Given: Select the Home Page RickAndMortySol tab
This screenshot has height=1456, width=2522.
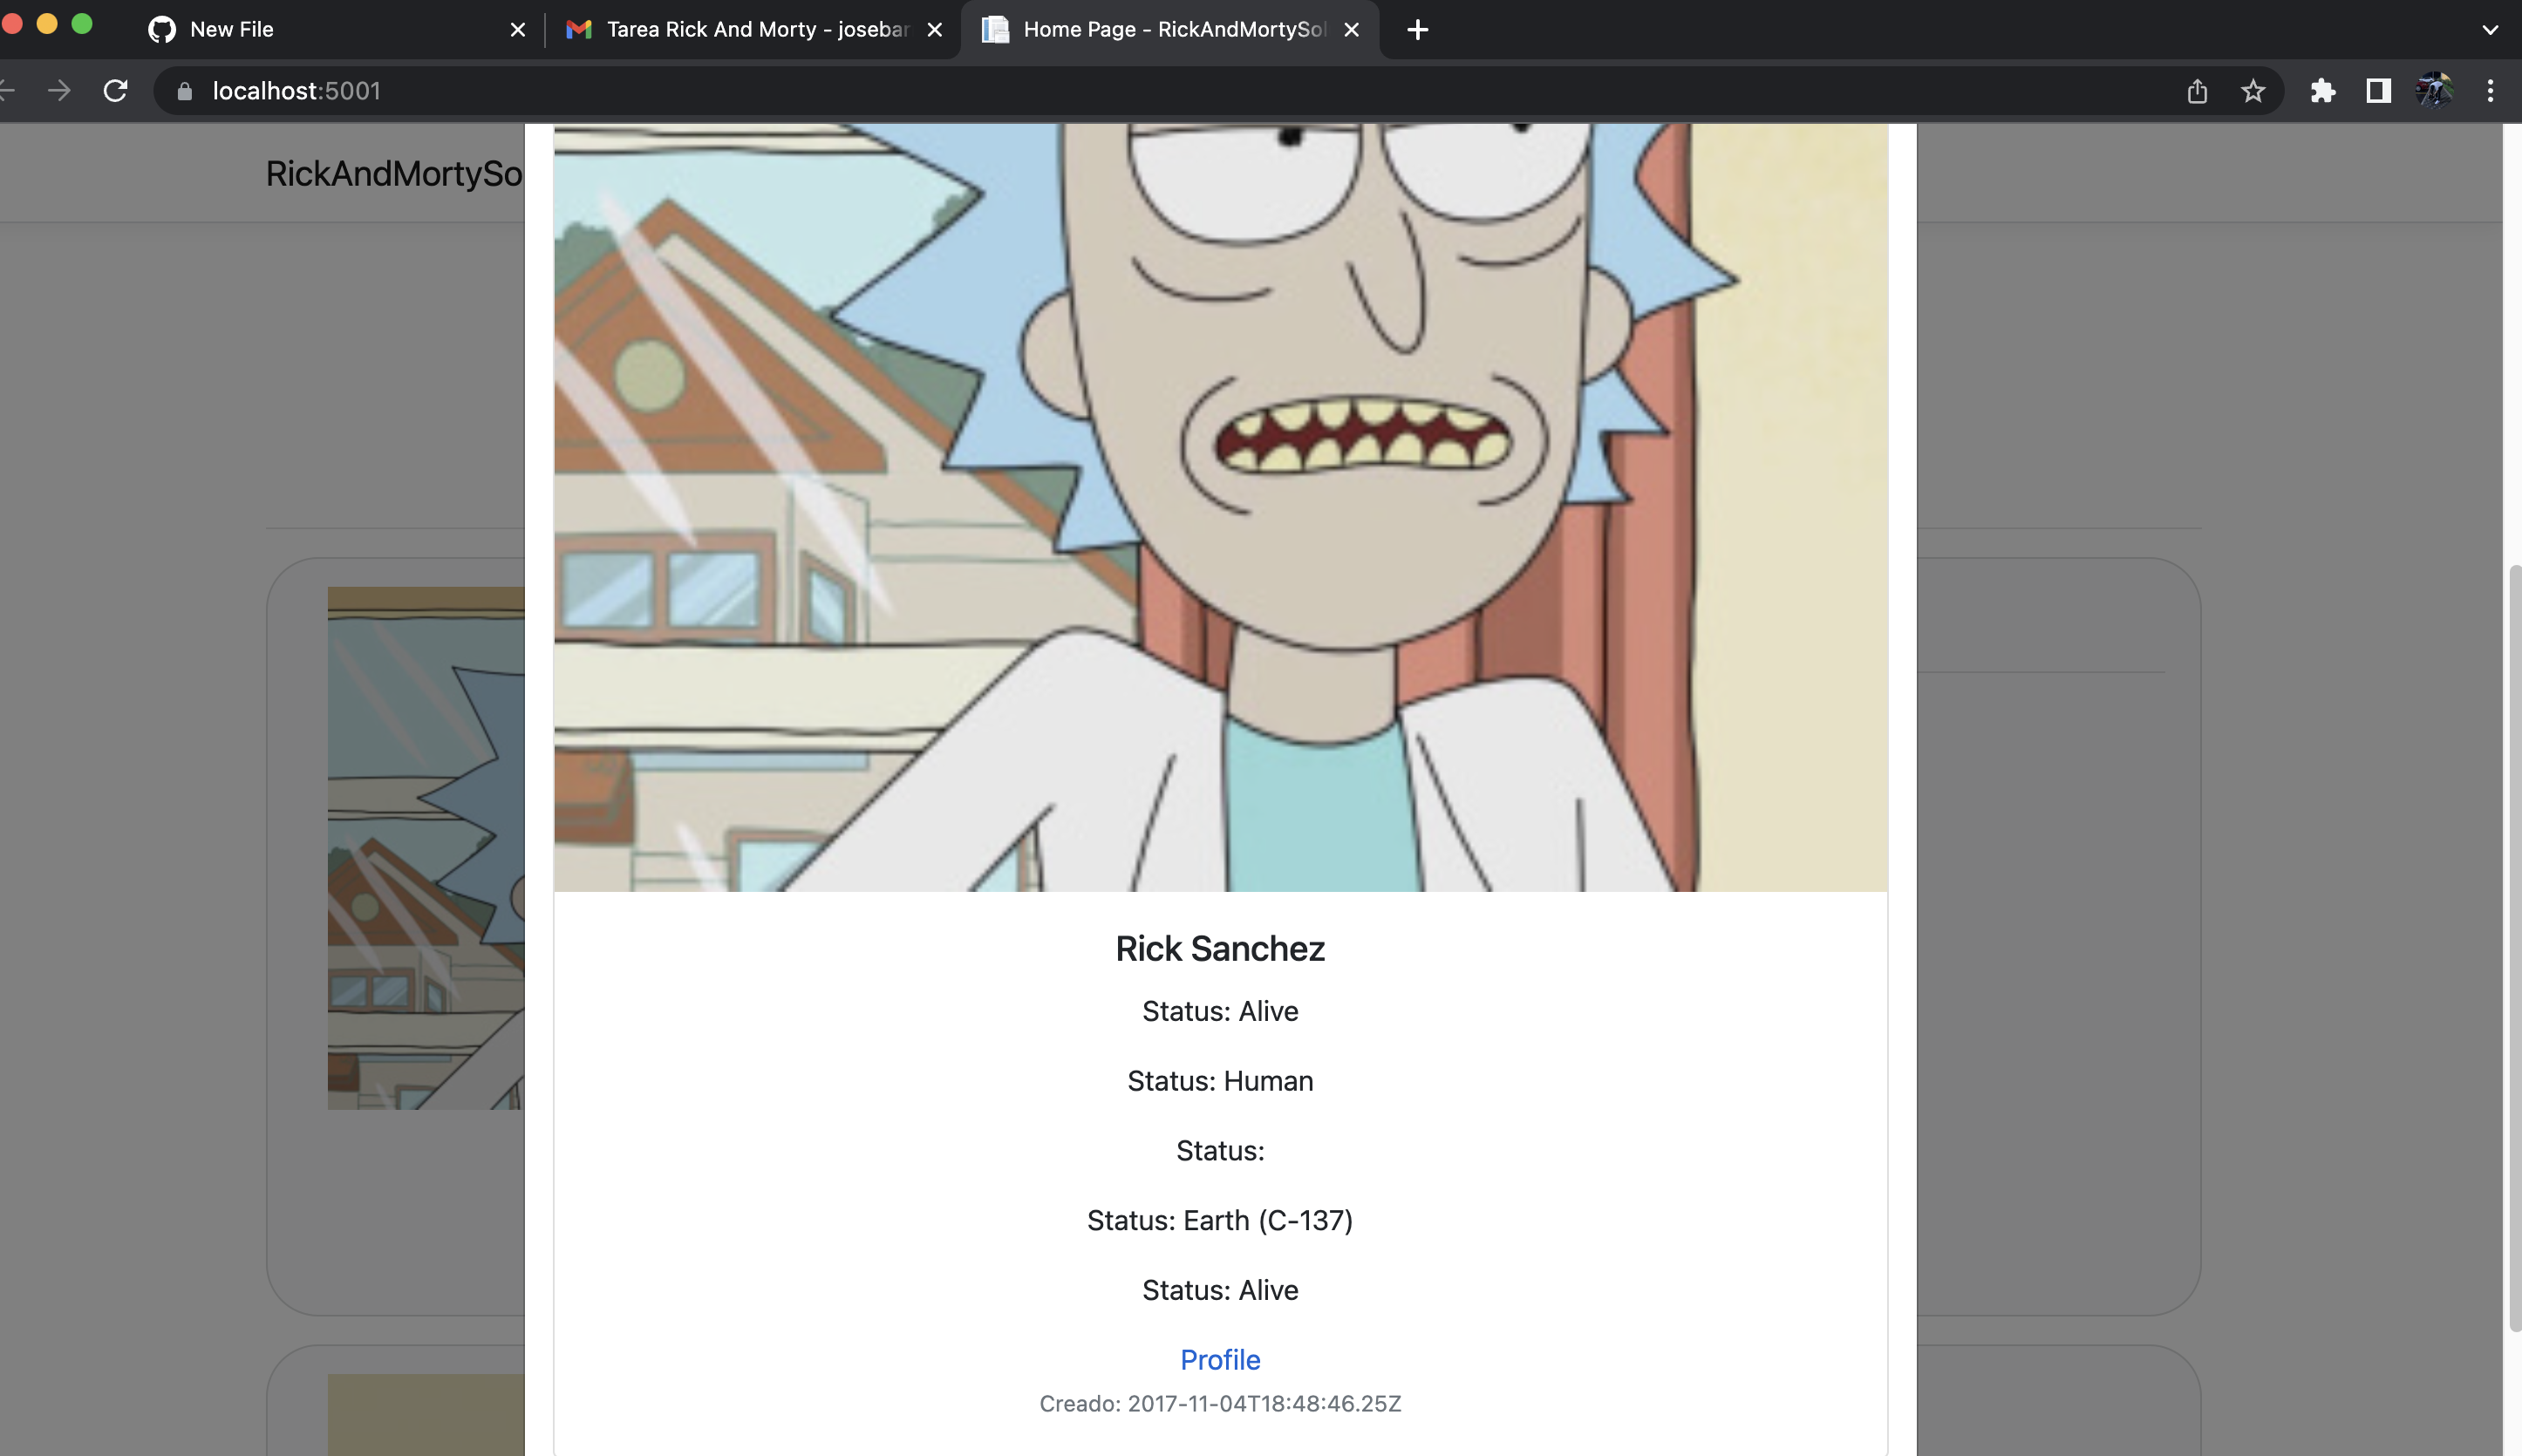Looking at the screenshot, I should coord(1170,30).
